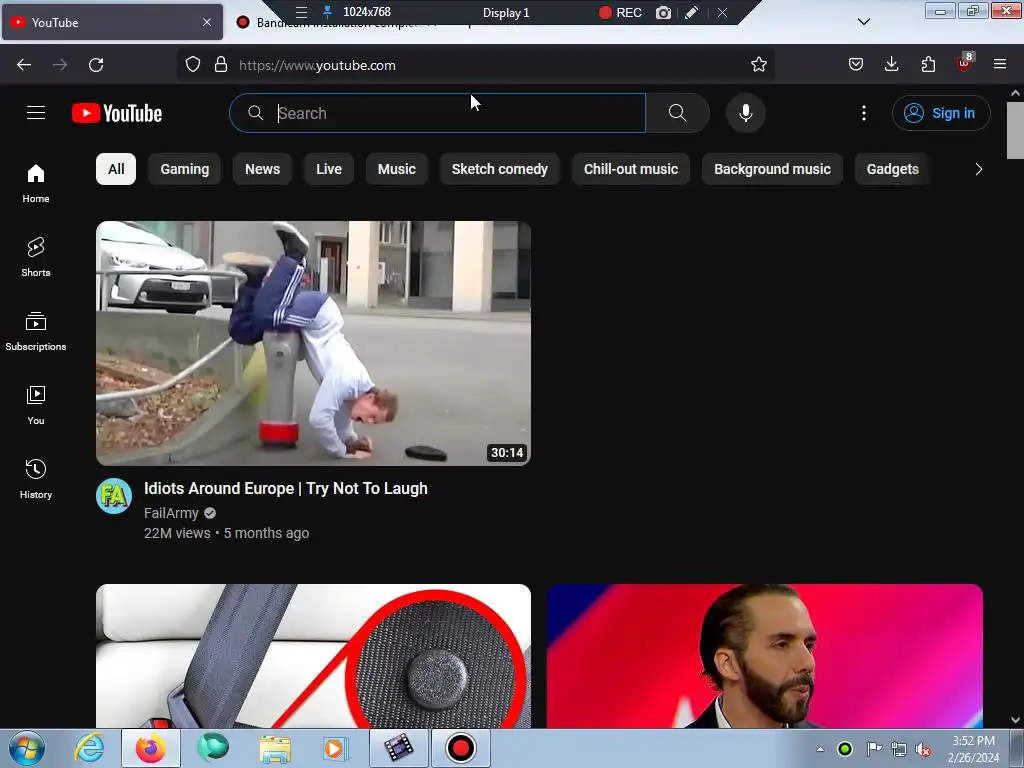Select the All filter chip

pos(116,169)
